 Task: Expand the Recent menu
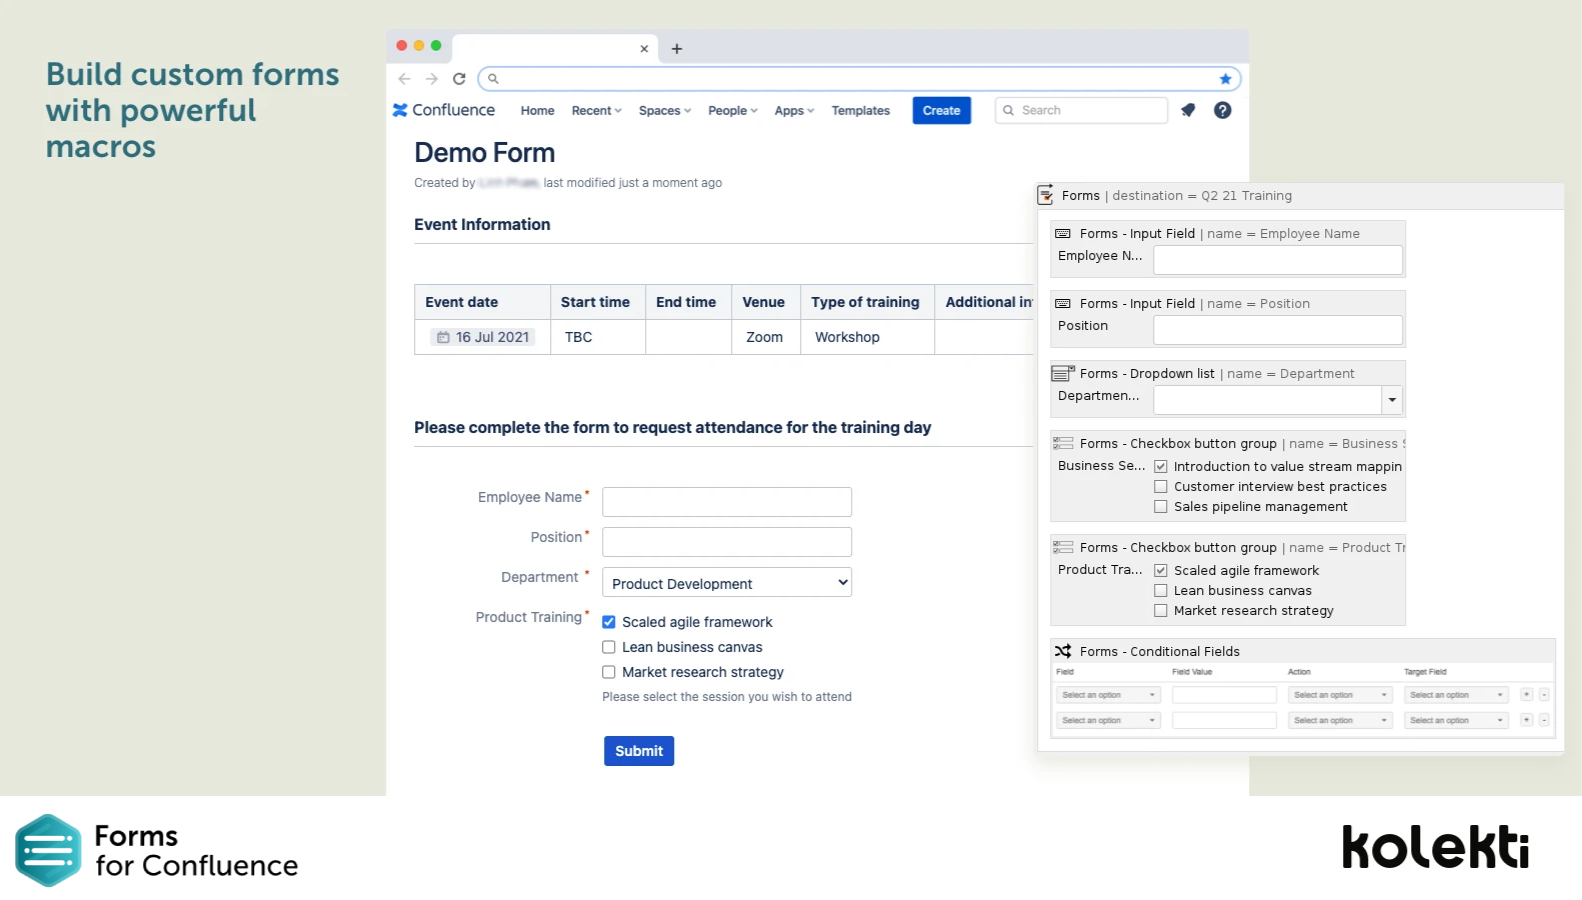597,111
